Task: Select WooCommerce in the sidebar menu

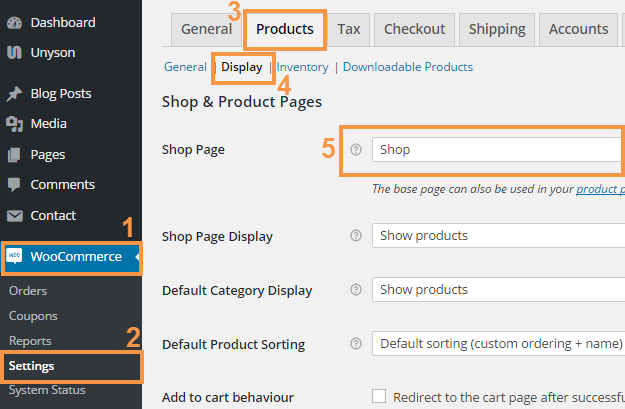Action: (71, 257)
